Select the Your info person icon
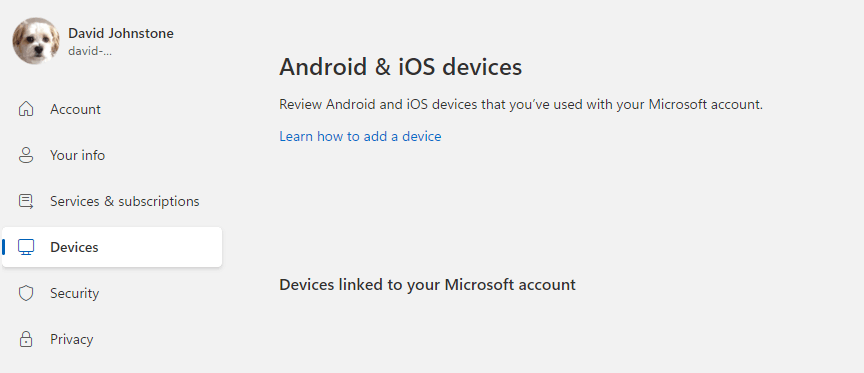This screenshot has width=864, height=373. point(26,155)
